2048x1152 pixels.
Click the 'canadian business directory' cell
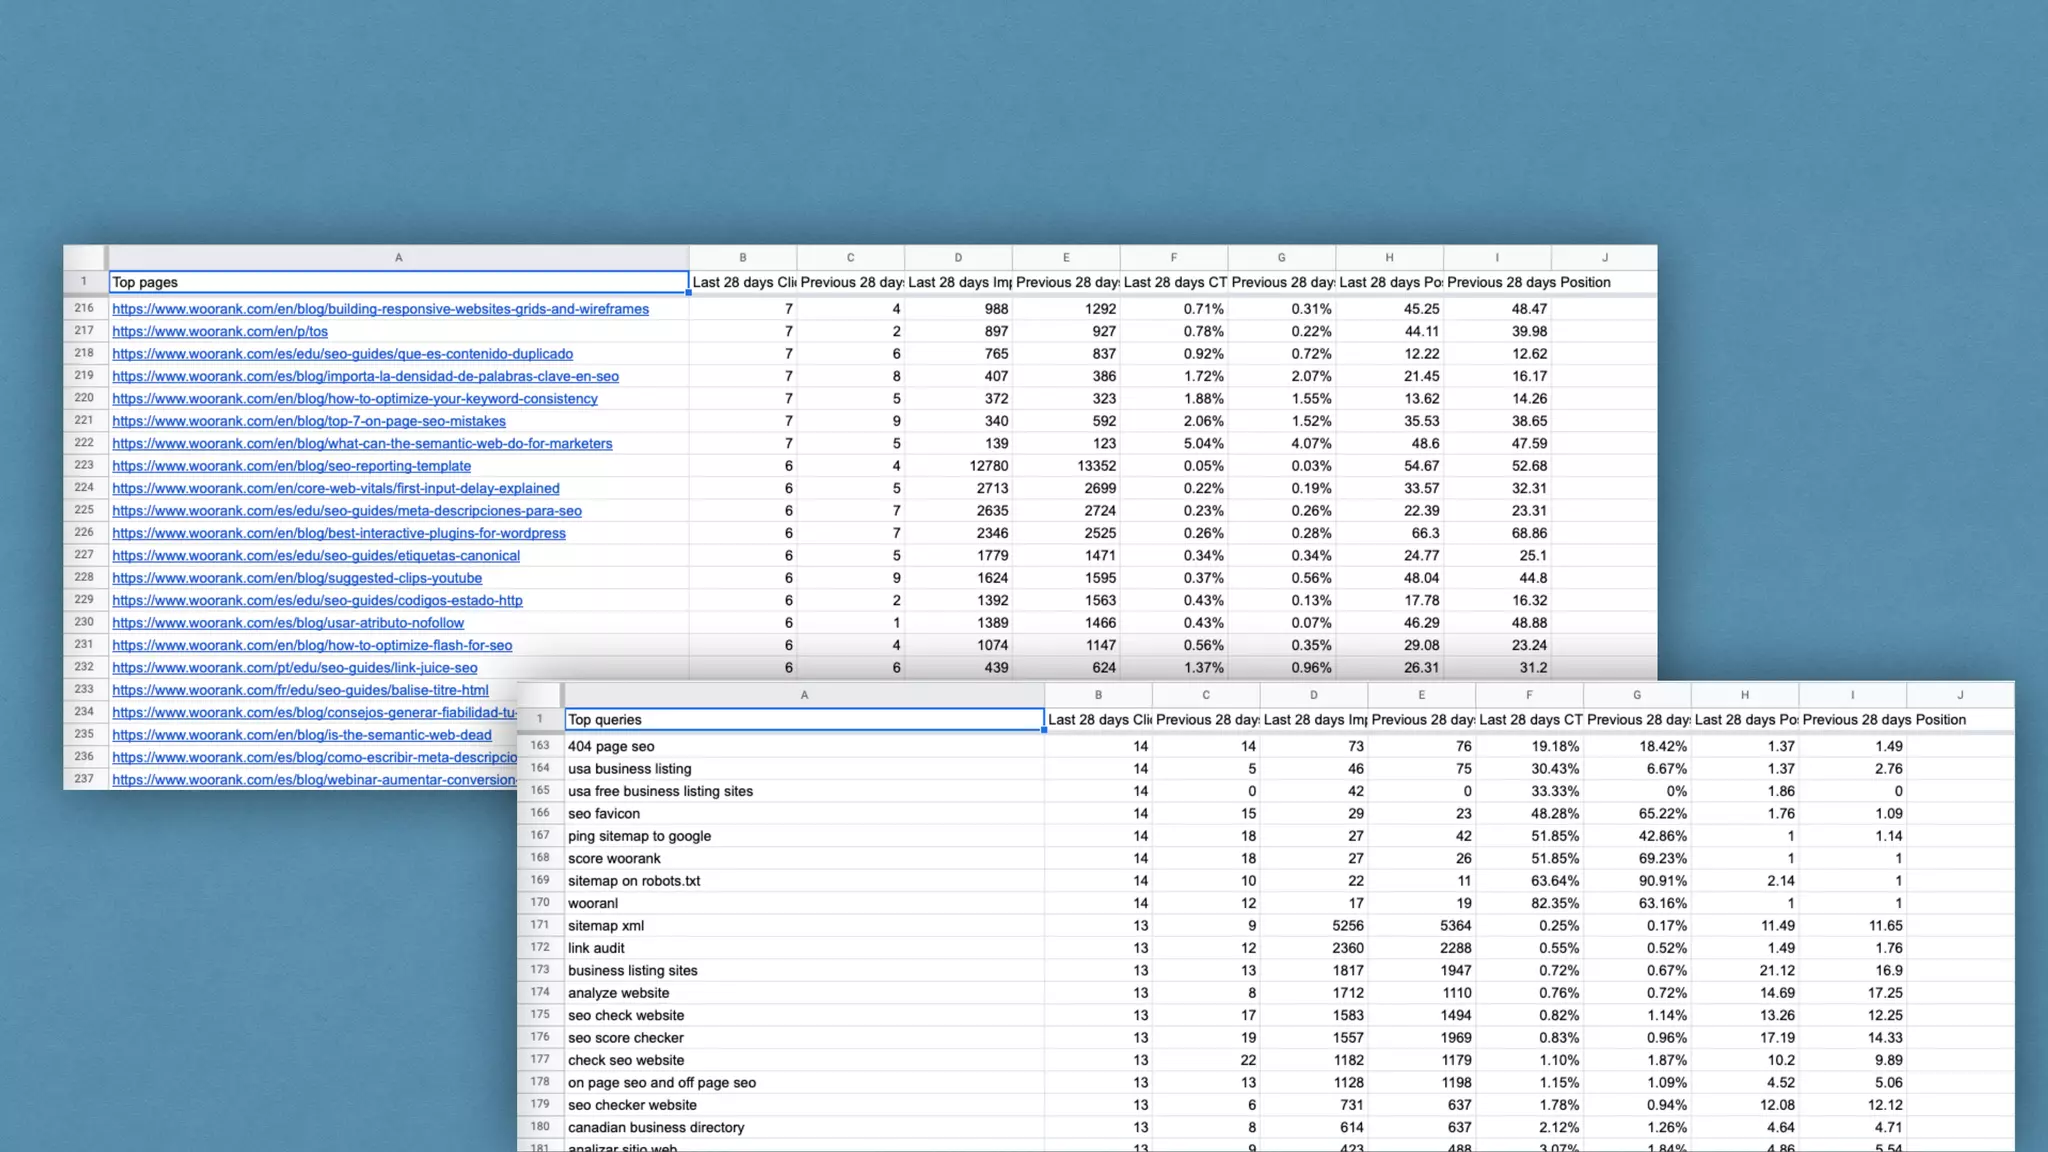[656, 1127]
